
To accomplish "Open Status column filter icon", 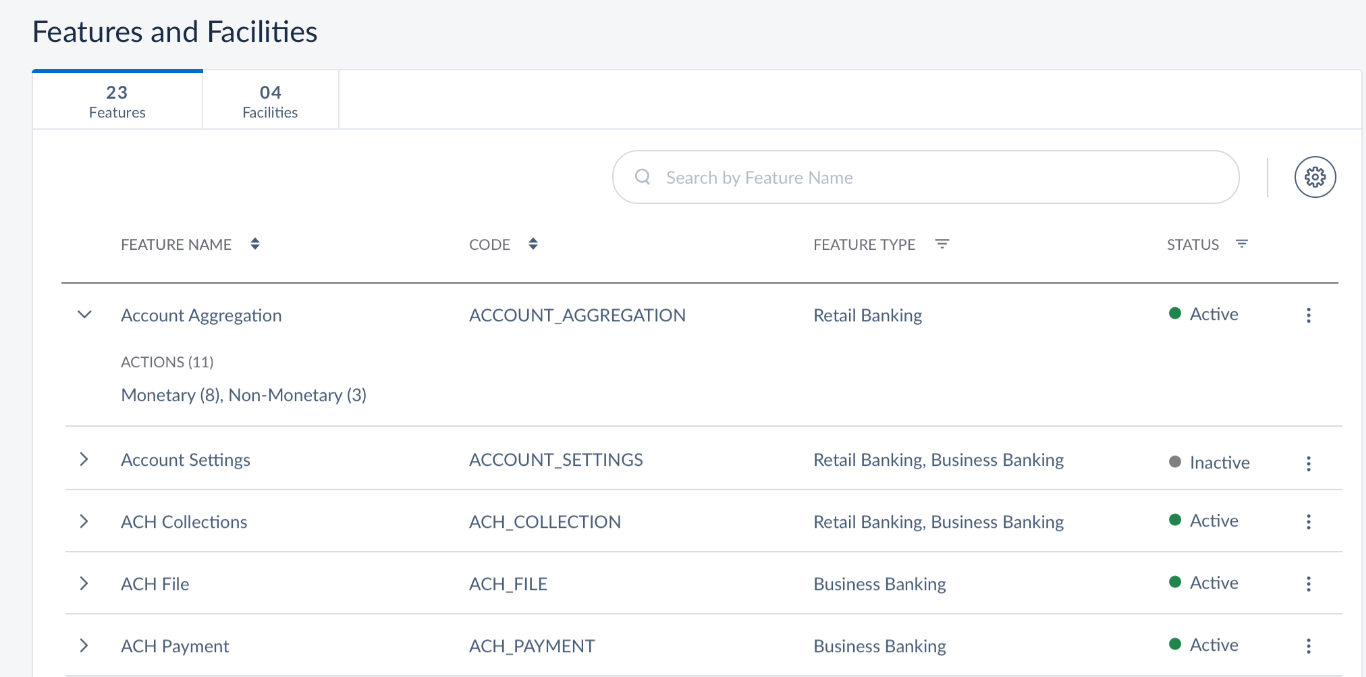I will point(1241,244).
